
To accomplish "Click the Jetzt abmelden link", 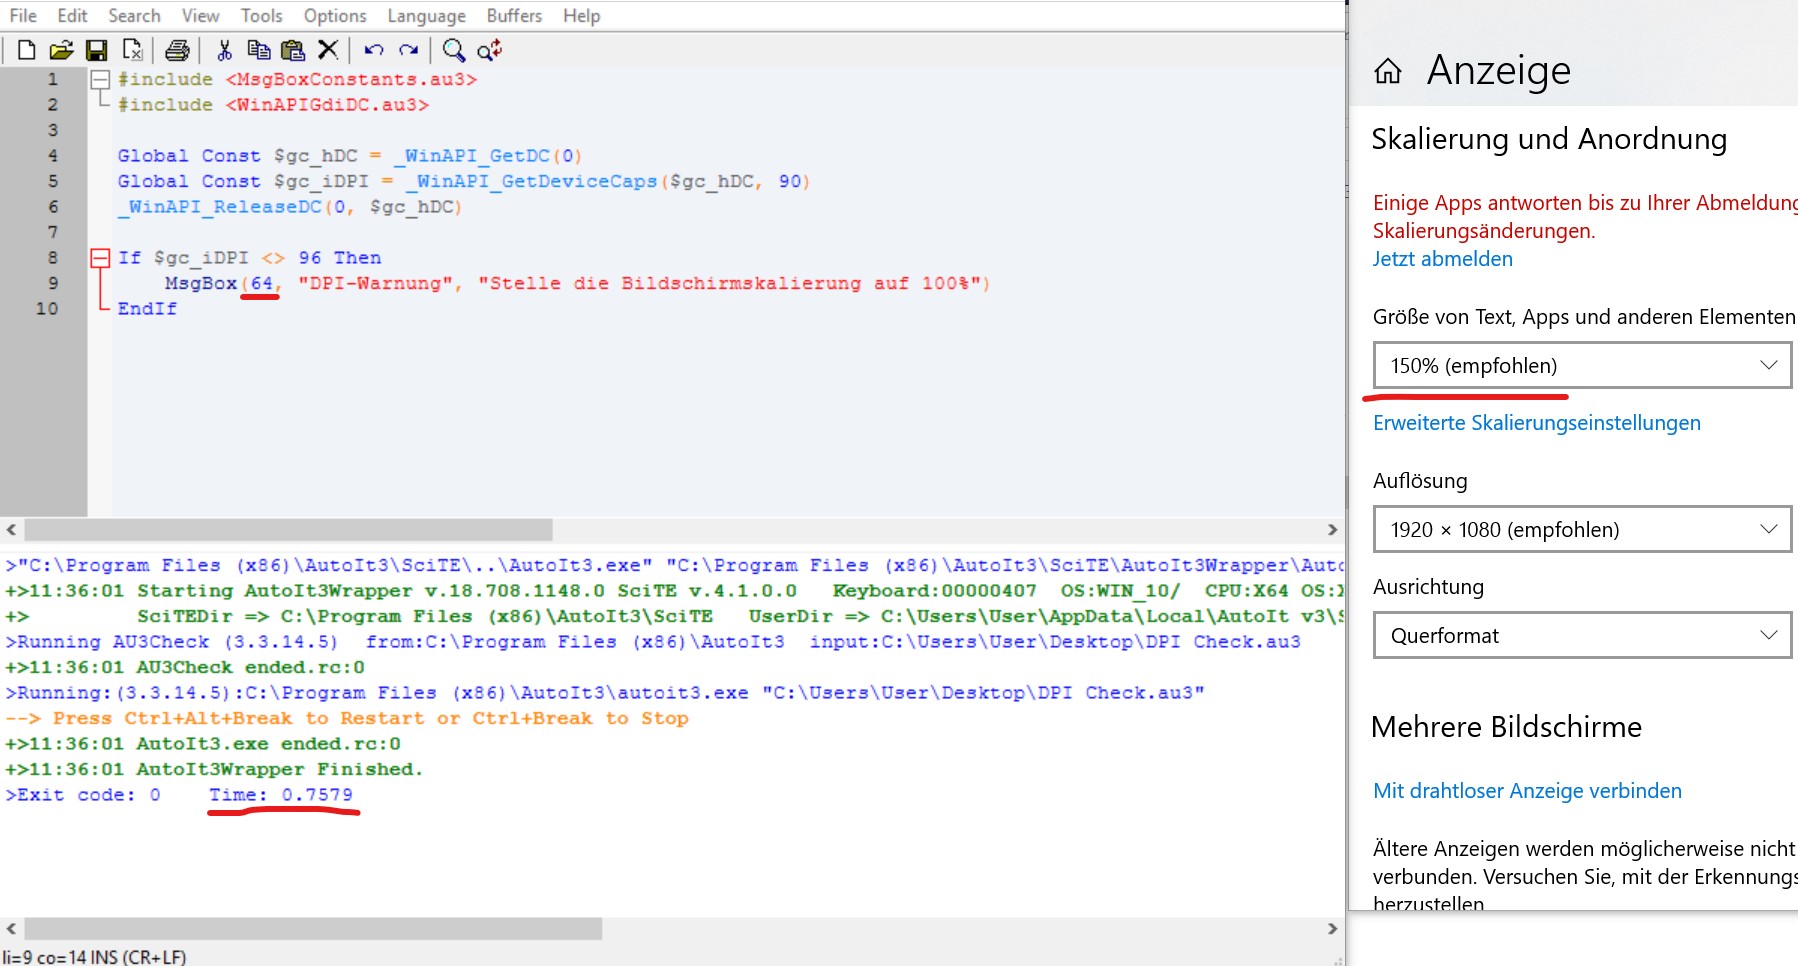I will (x=1442, y=259).
